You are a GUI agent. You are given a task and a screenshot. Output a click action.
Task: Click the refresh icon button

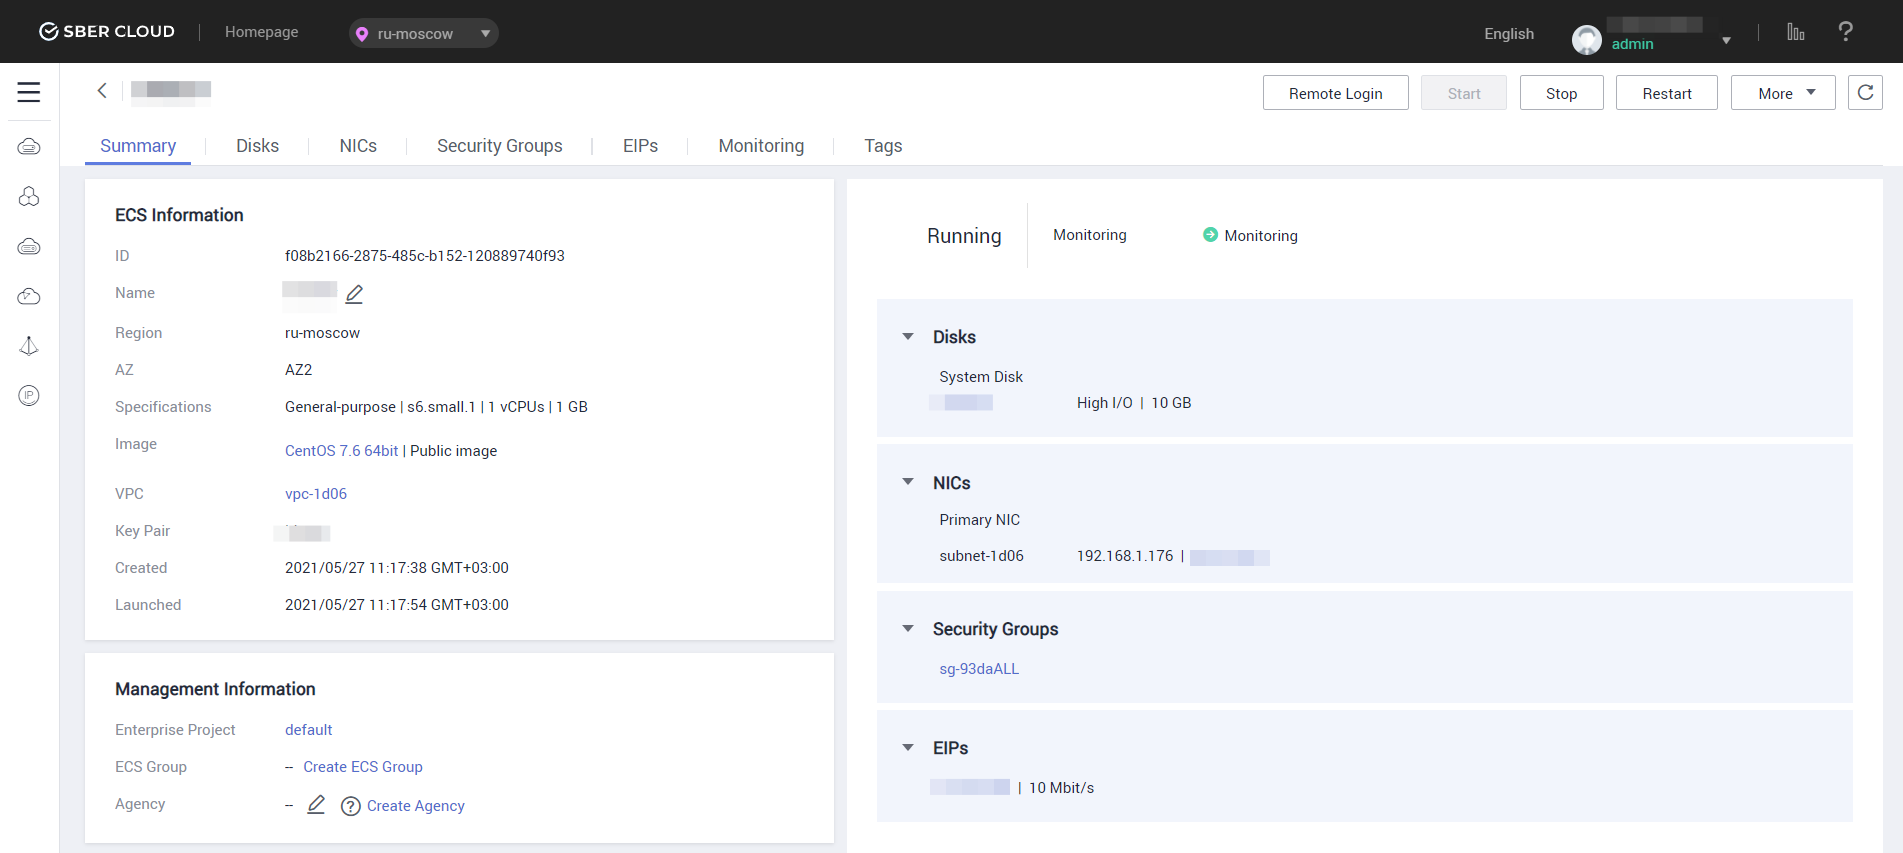pos(1865,93)
